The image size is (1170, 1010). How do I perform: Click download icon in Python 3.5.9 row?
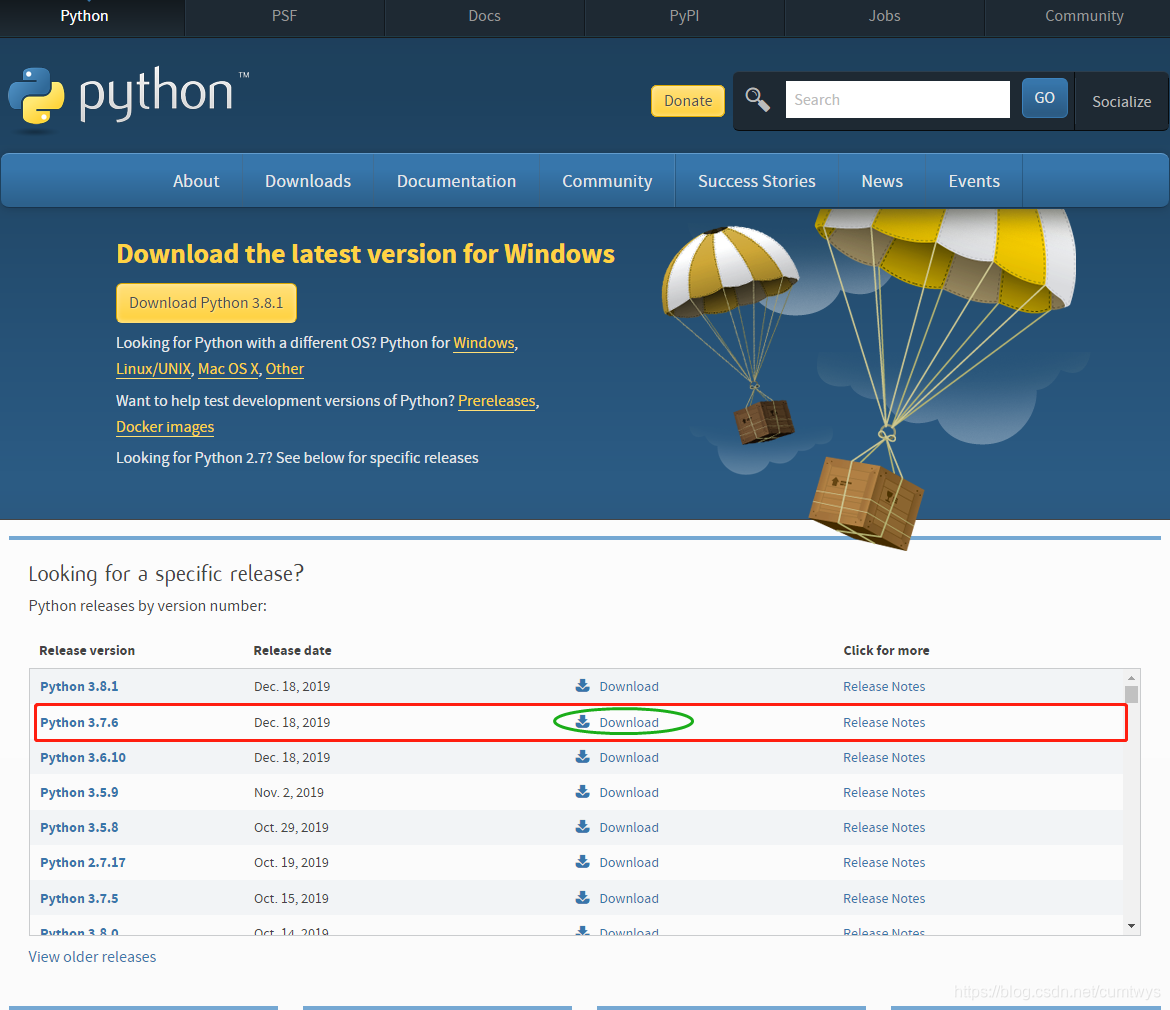click(583, 791)
